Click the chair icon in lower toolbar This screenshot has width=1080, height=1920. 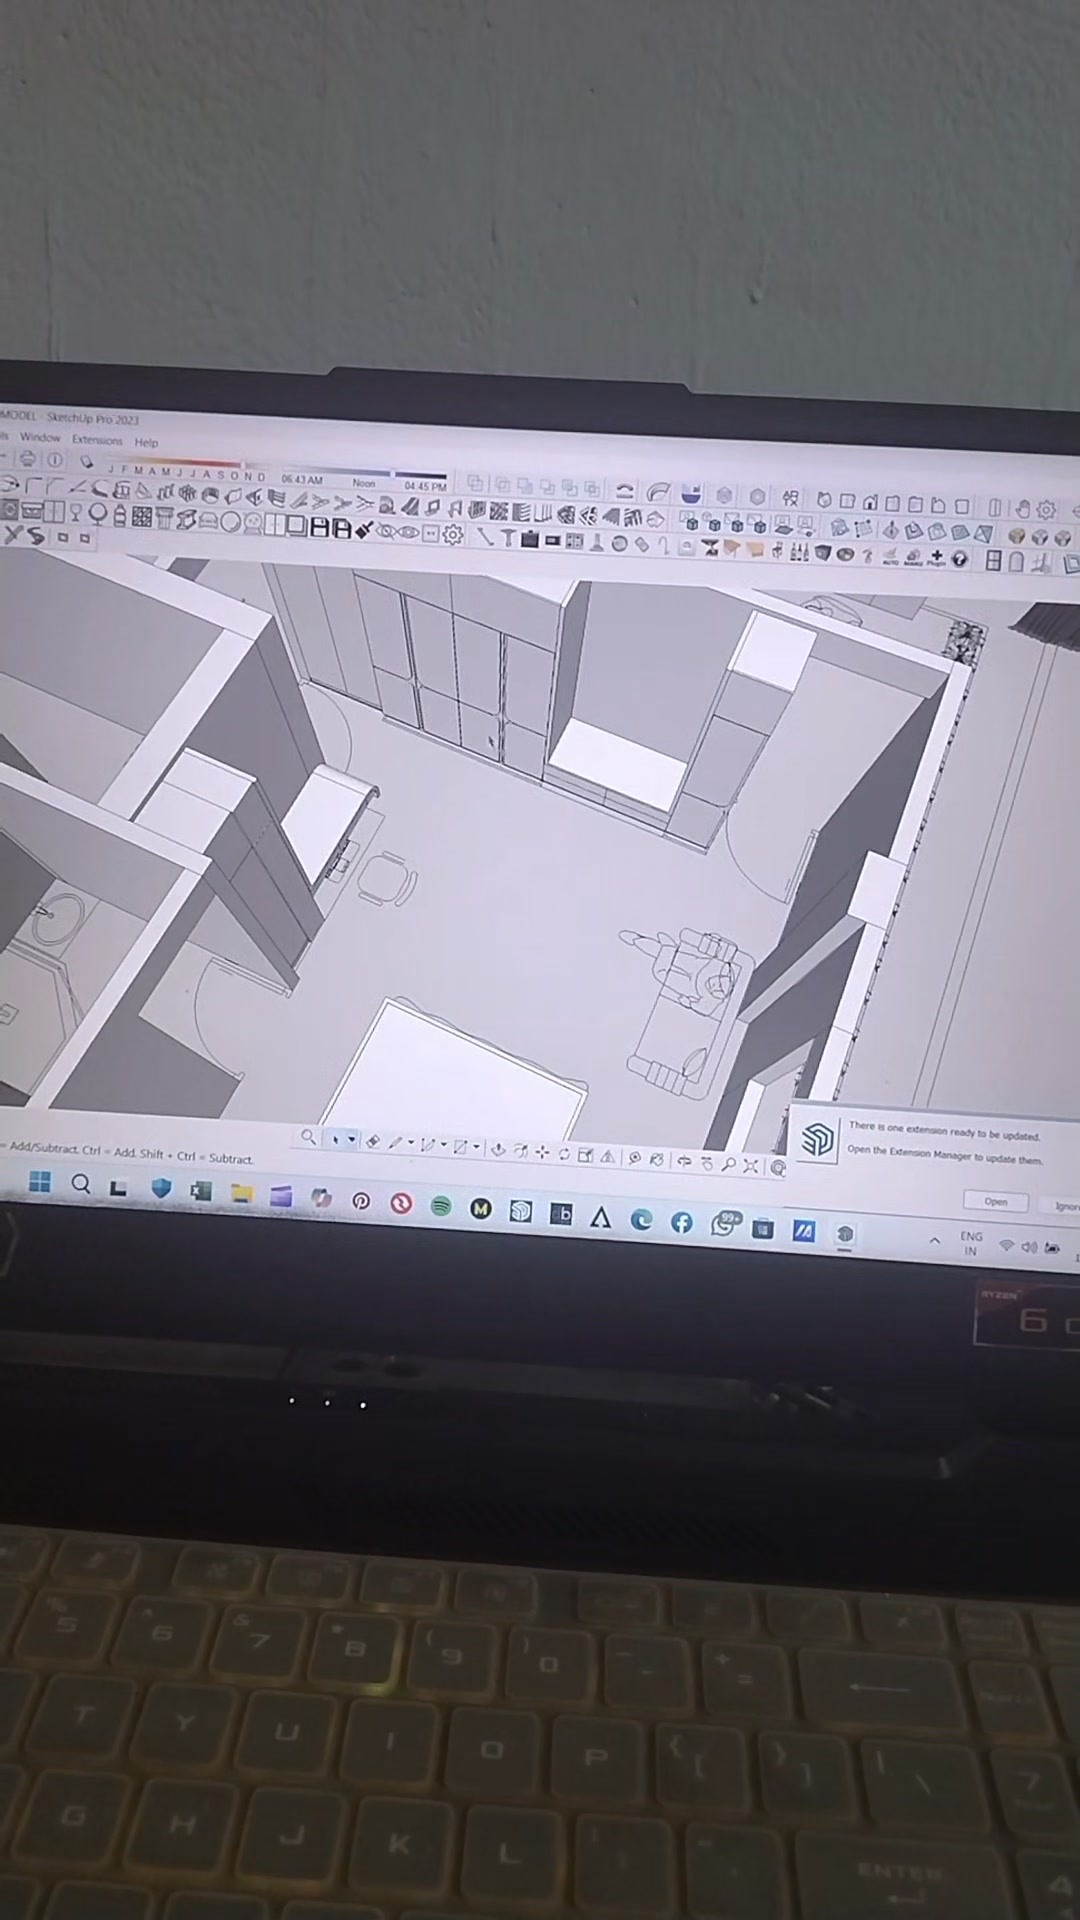coord(777,550)
